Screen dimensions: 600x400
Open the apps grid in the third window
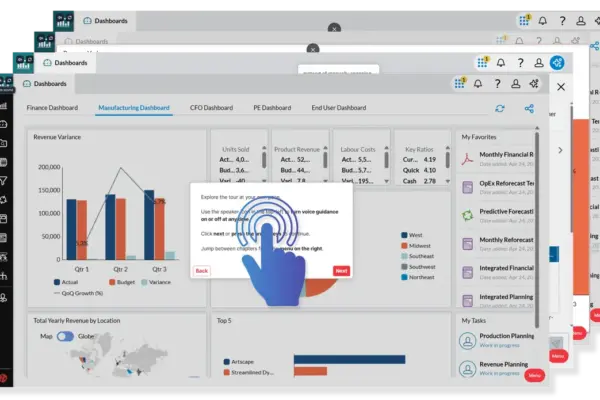482,62
